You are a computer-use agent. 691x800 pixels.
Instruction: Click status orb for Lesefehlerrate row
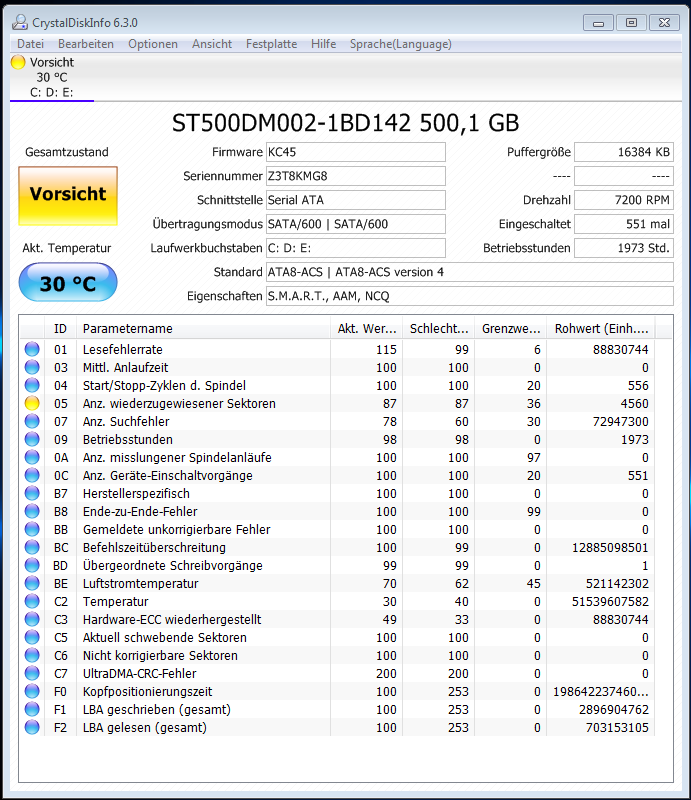pos(32,349)
